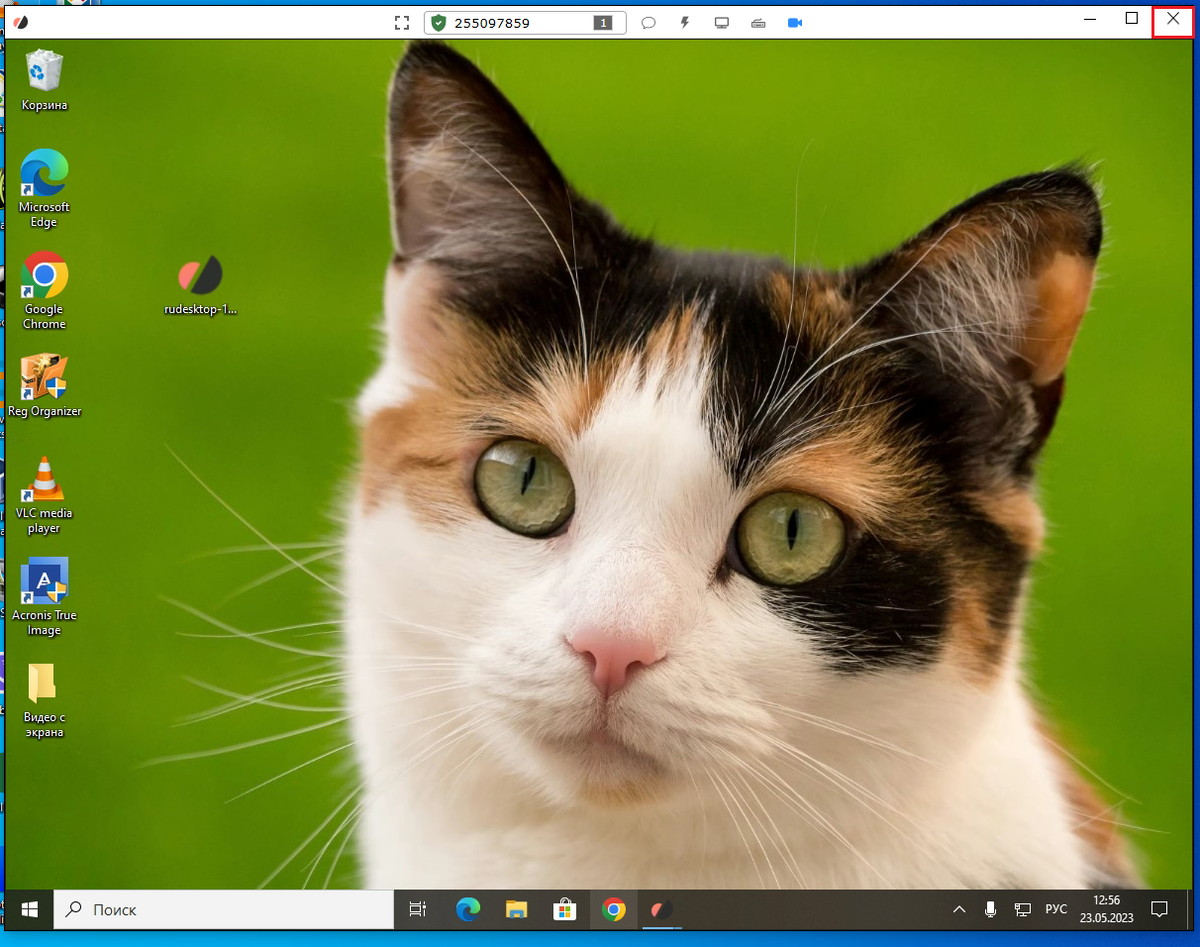Open monitor selector labeled 1

pos(601,22)
